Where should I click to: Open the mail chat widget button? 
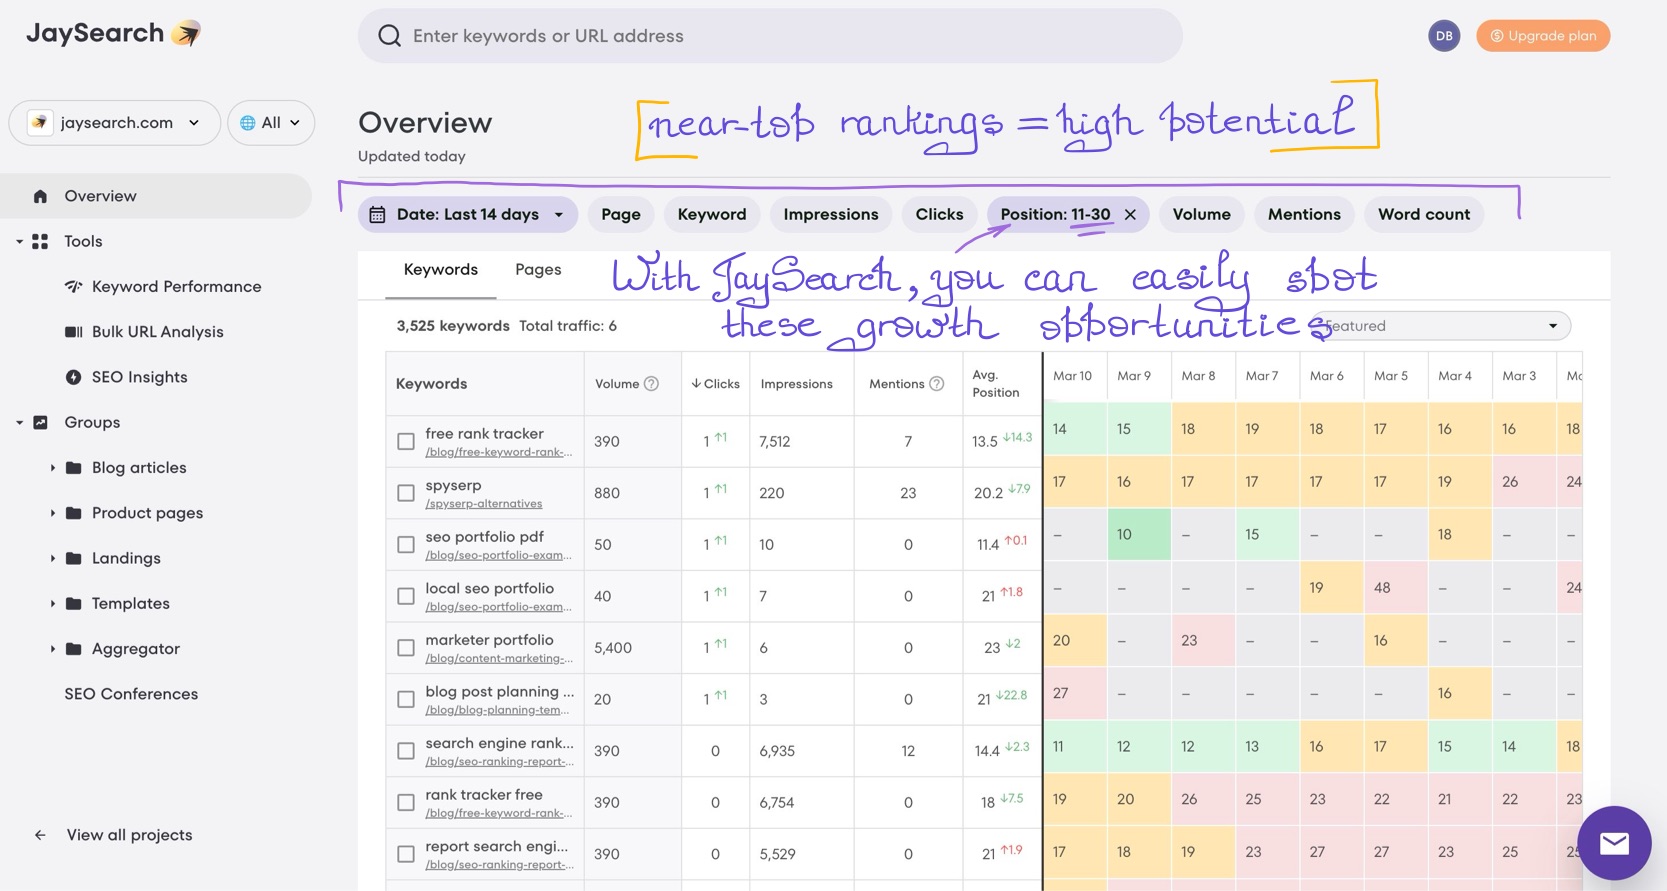pos(1614,843)
